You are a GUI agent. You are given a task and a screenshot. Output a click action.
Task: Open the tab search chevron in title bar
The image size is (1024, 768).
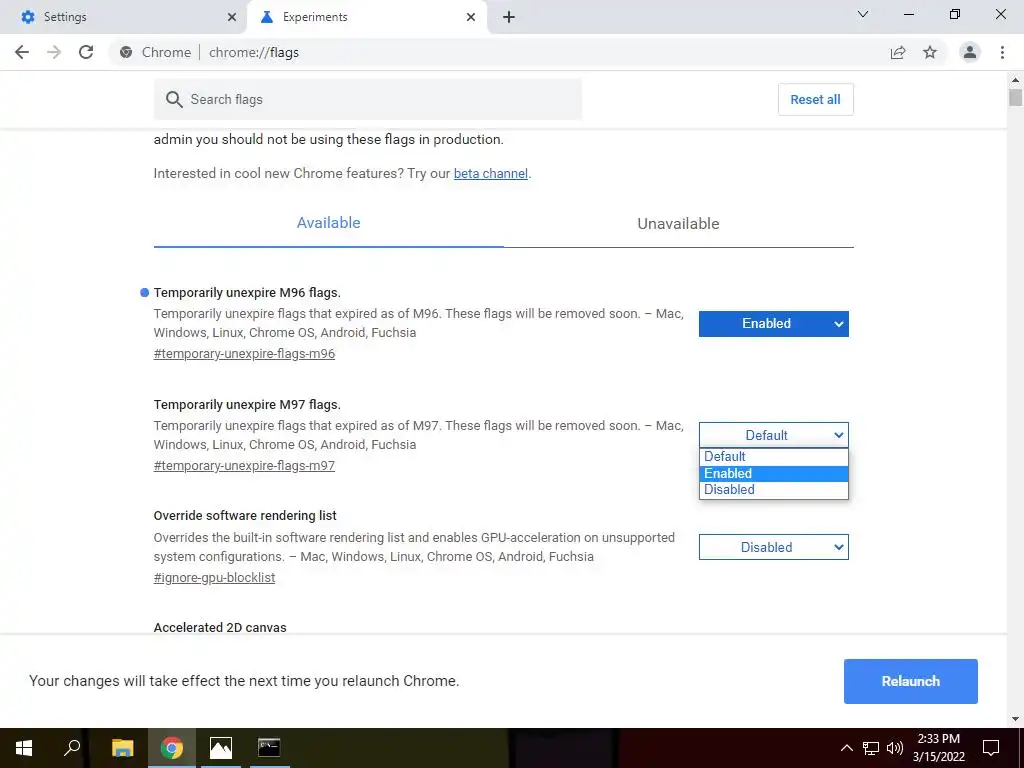pos(863,14)
